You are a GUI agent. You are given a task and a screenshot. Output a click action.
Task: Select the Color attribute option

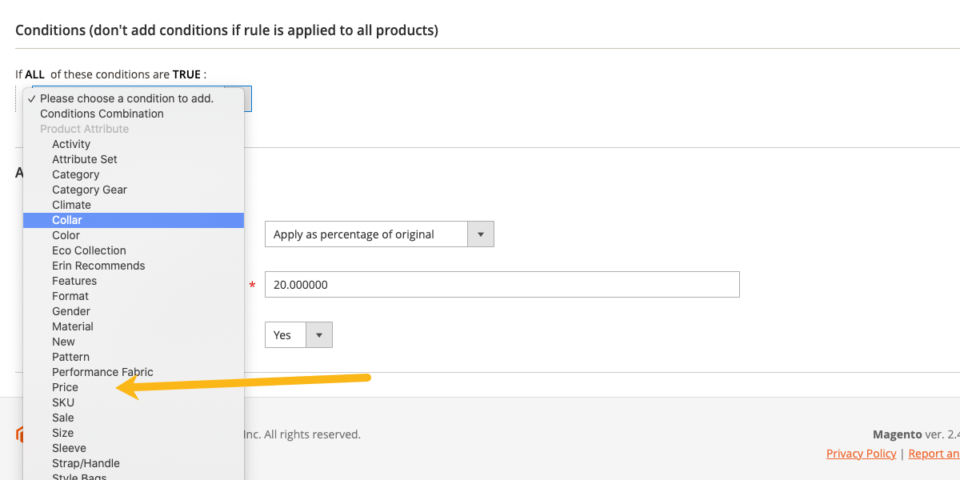tap(66, 235)
